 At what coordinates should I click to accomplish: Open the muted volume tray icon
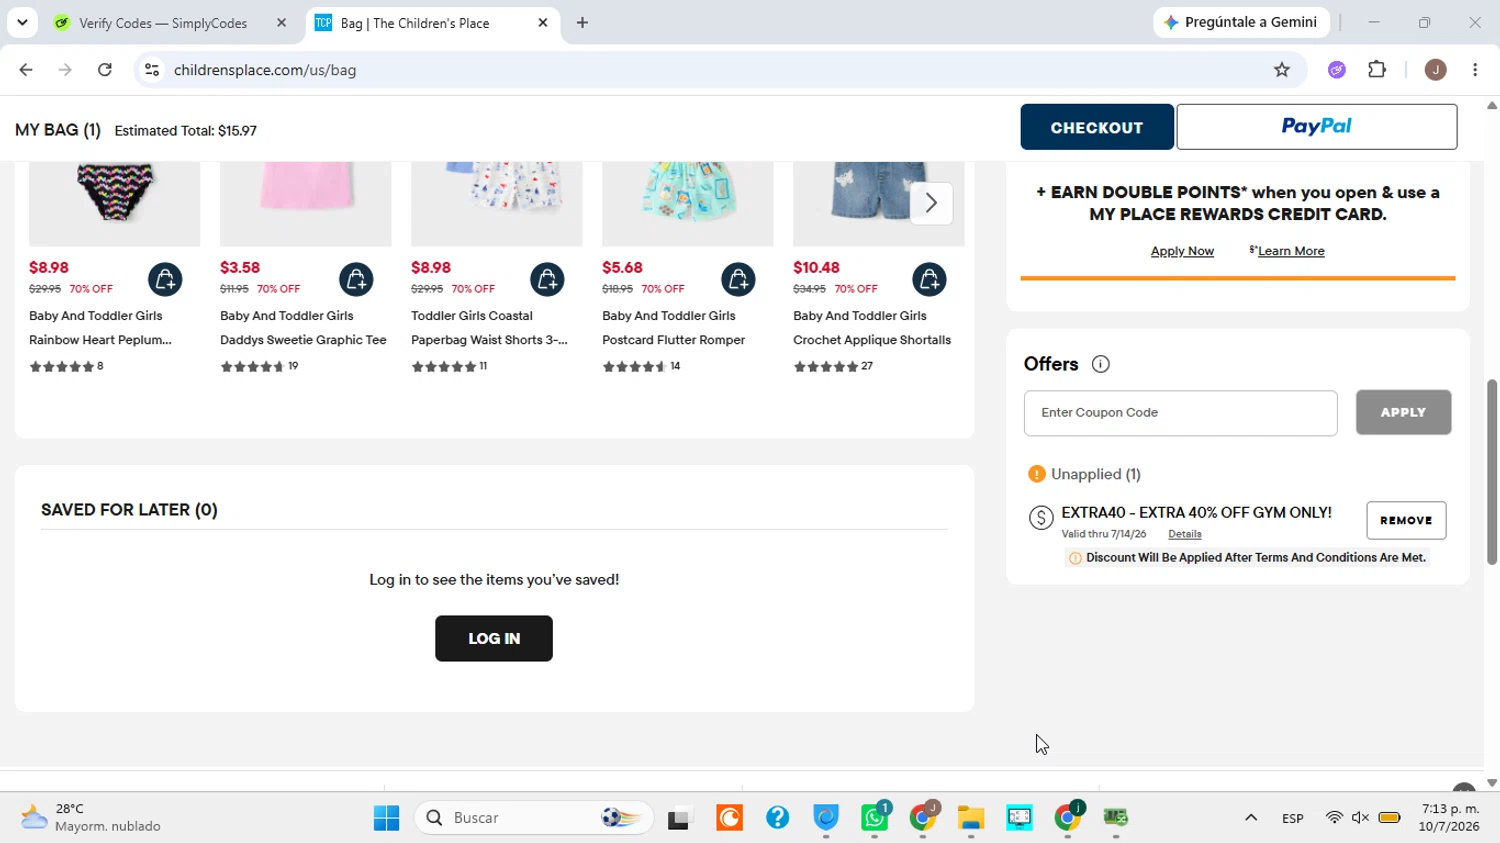coord(1361,818)
